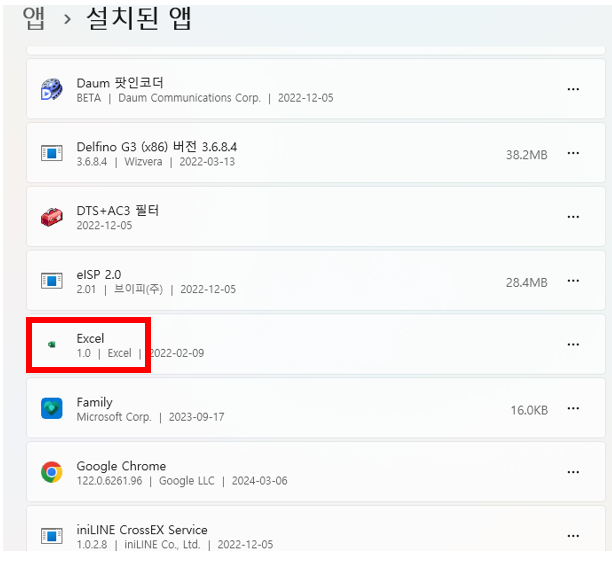Viewport: 612px width, 563px height.
Task: Click the 1.0.2.8 version text
Action: tap(92, 545)
